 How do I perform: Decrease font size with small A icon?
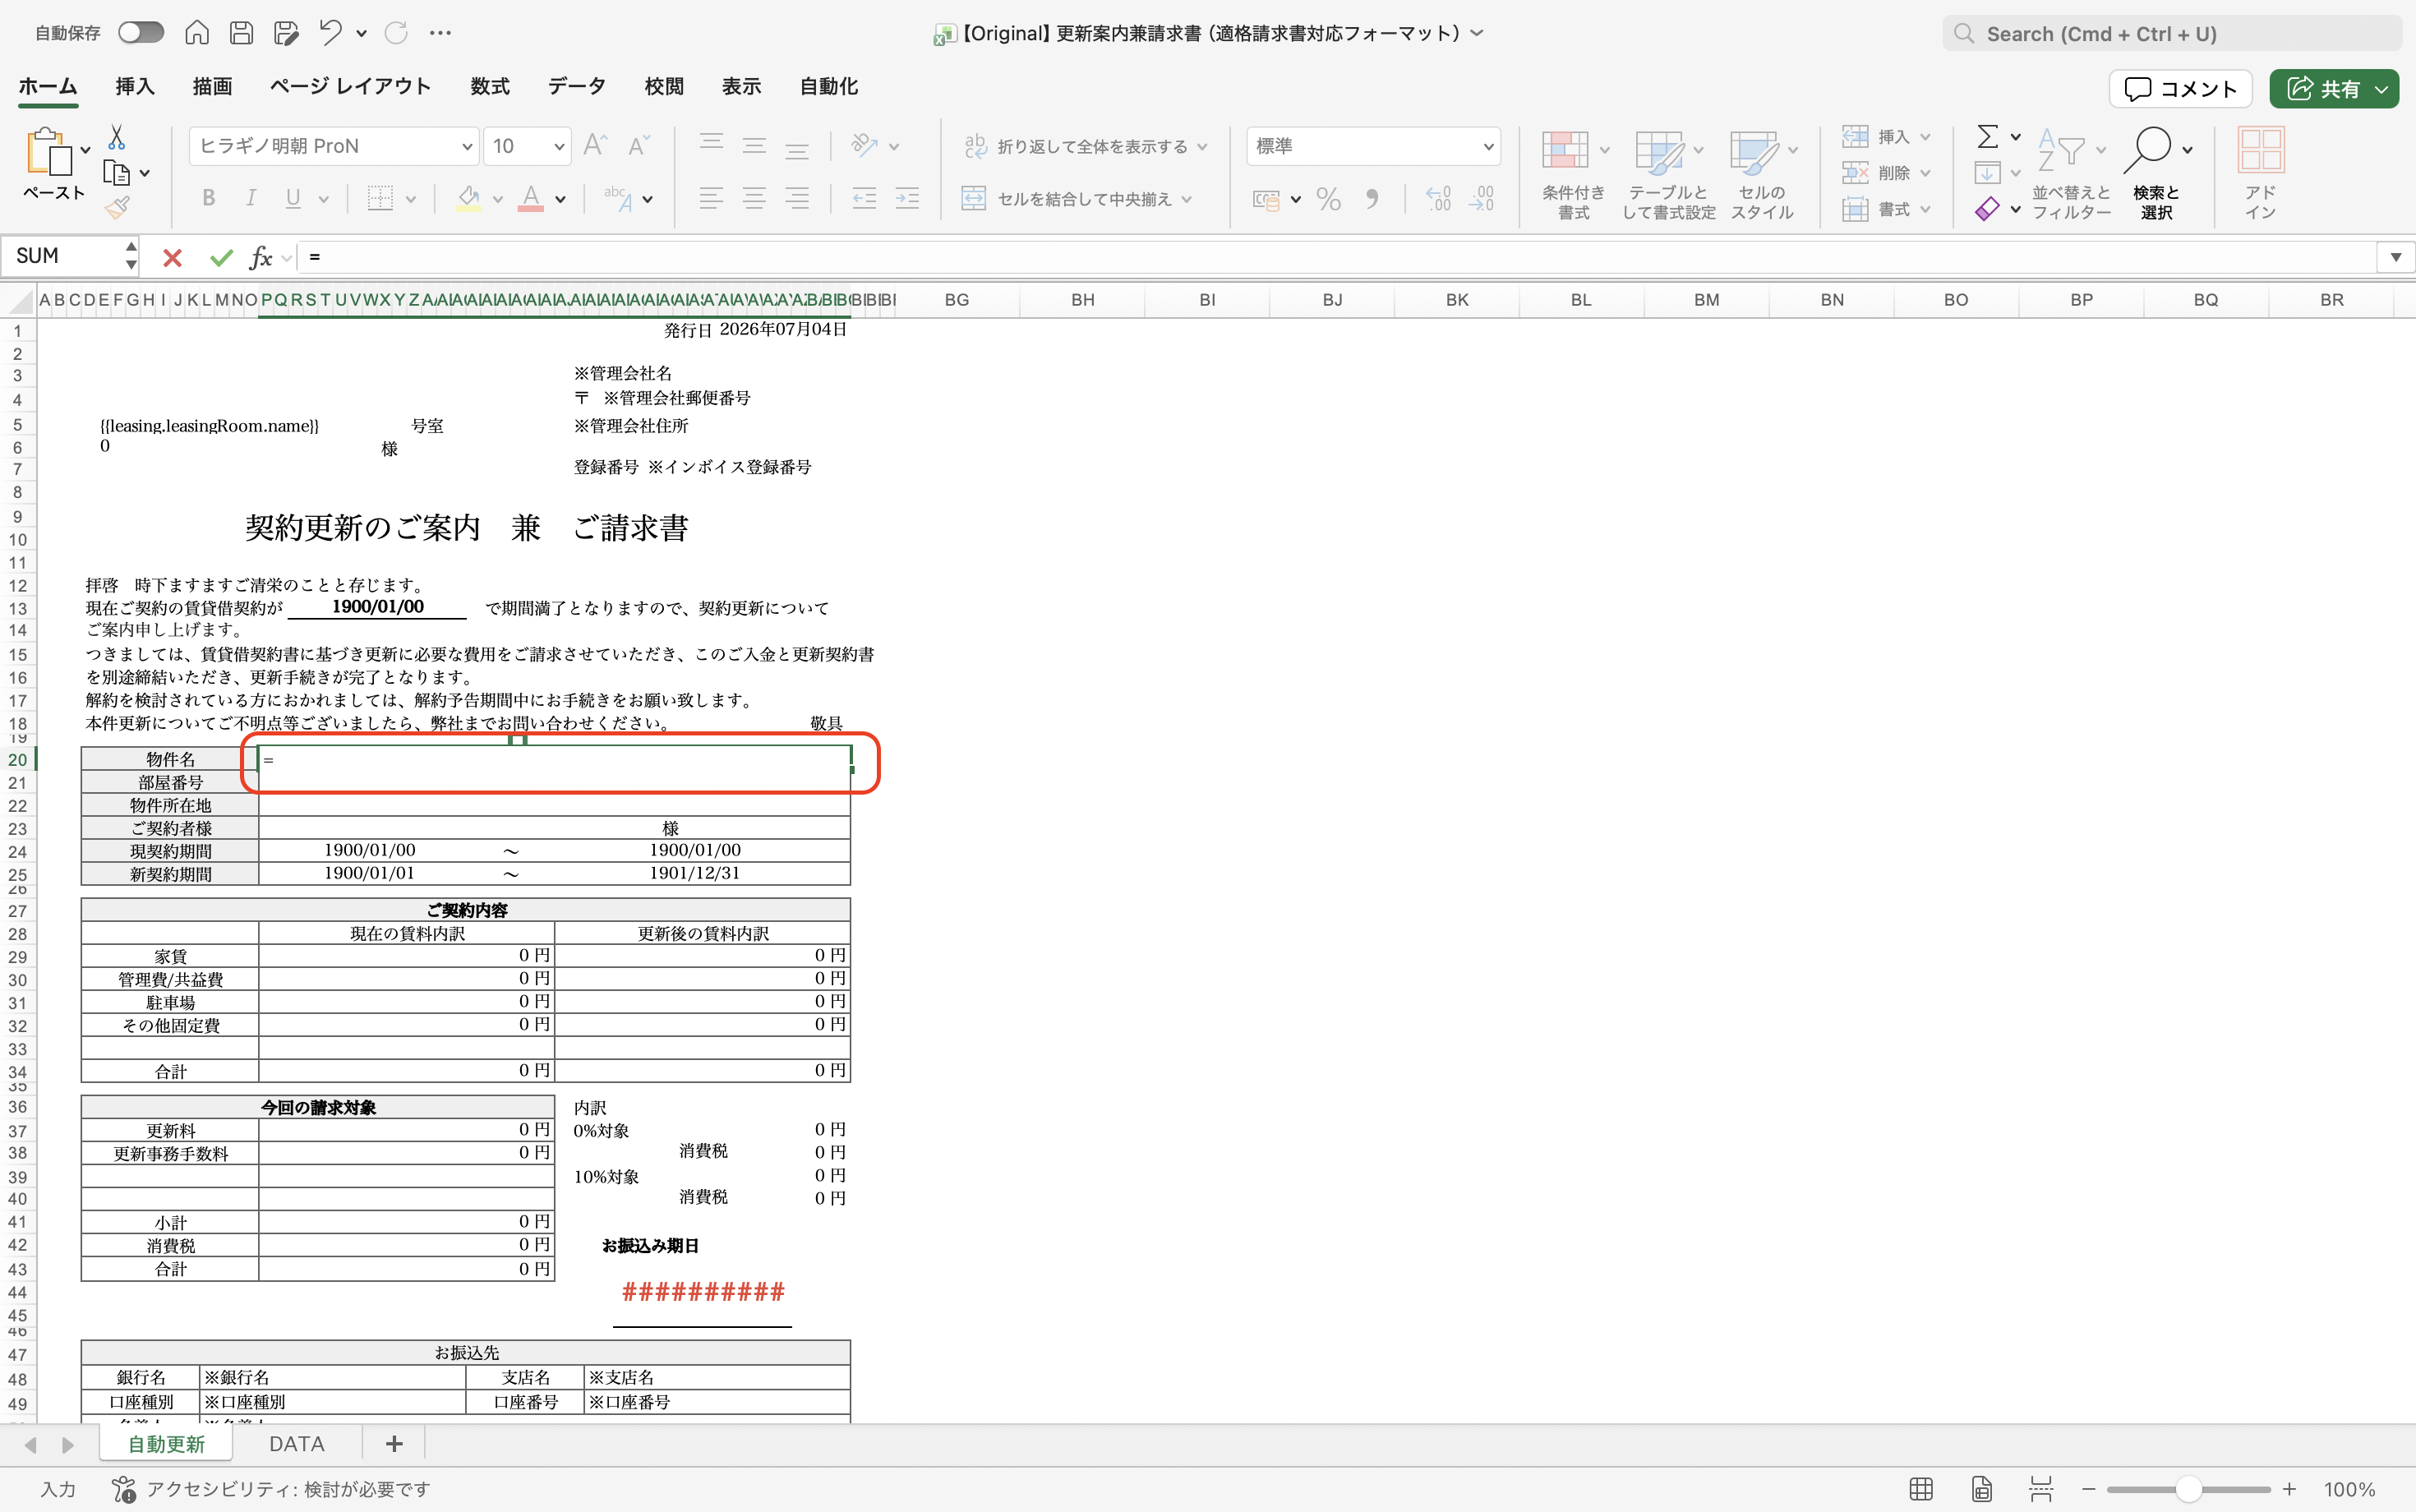tap(638, 146)
